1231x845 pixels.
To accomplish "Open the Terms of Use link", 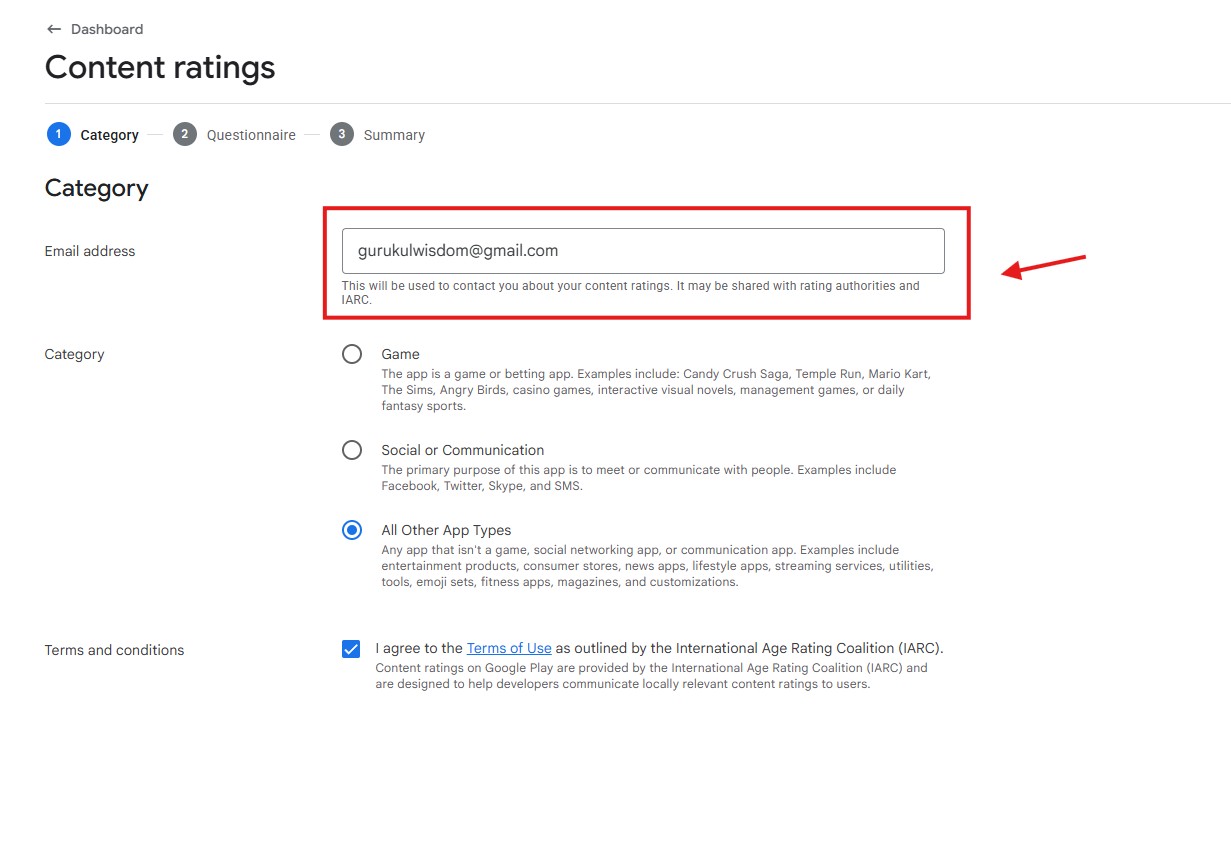I will point(509,648).
